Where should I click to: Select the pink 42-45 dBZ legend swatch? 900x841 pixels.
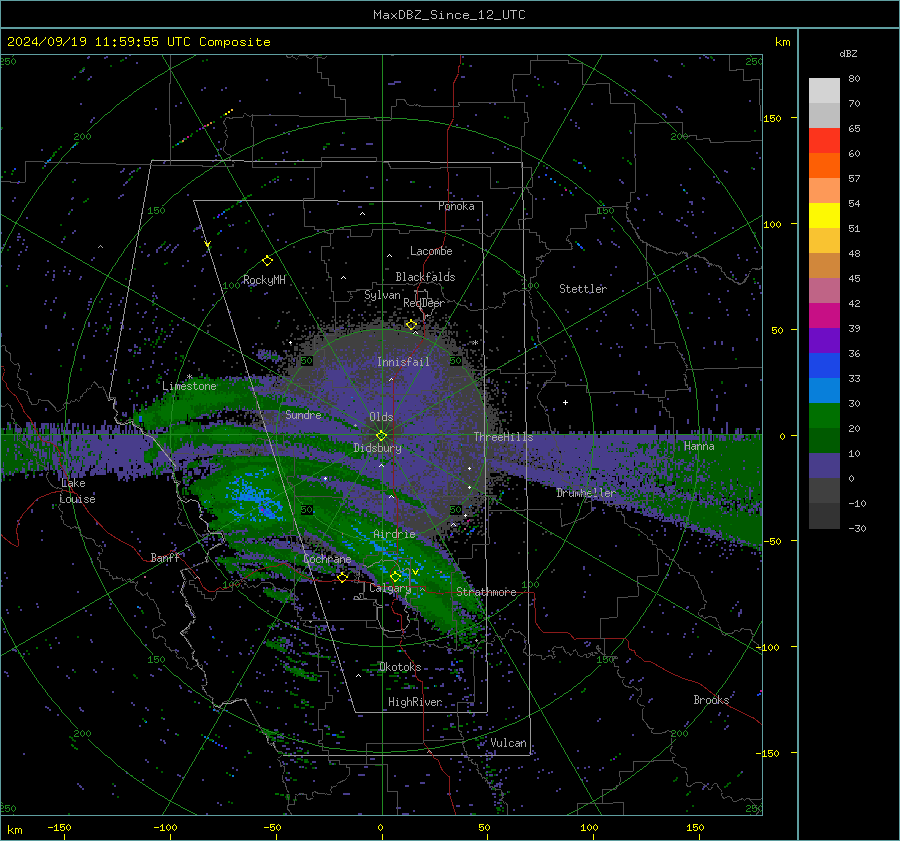[x=824, y=291]
